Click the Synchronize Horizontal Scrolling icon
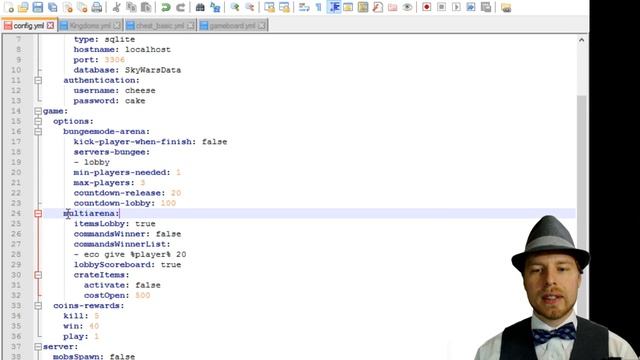The image size is (640, 360). [x=284, y=7]
